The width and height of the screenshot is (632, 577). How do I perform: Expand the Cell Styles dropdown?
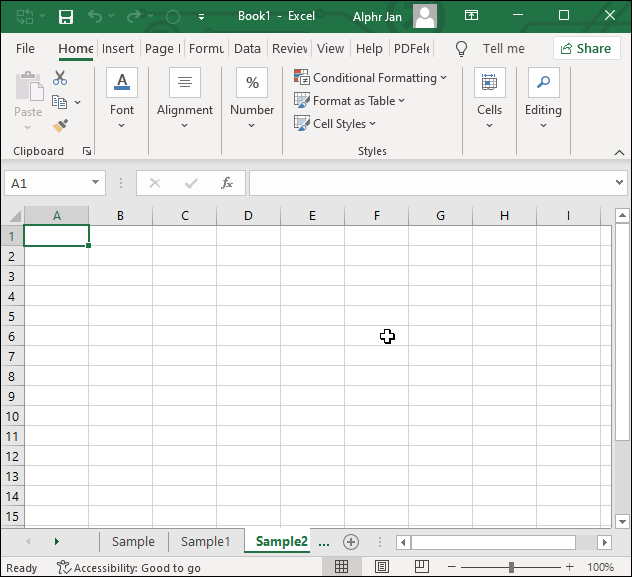point(336,123)
